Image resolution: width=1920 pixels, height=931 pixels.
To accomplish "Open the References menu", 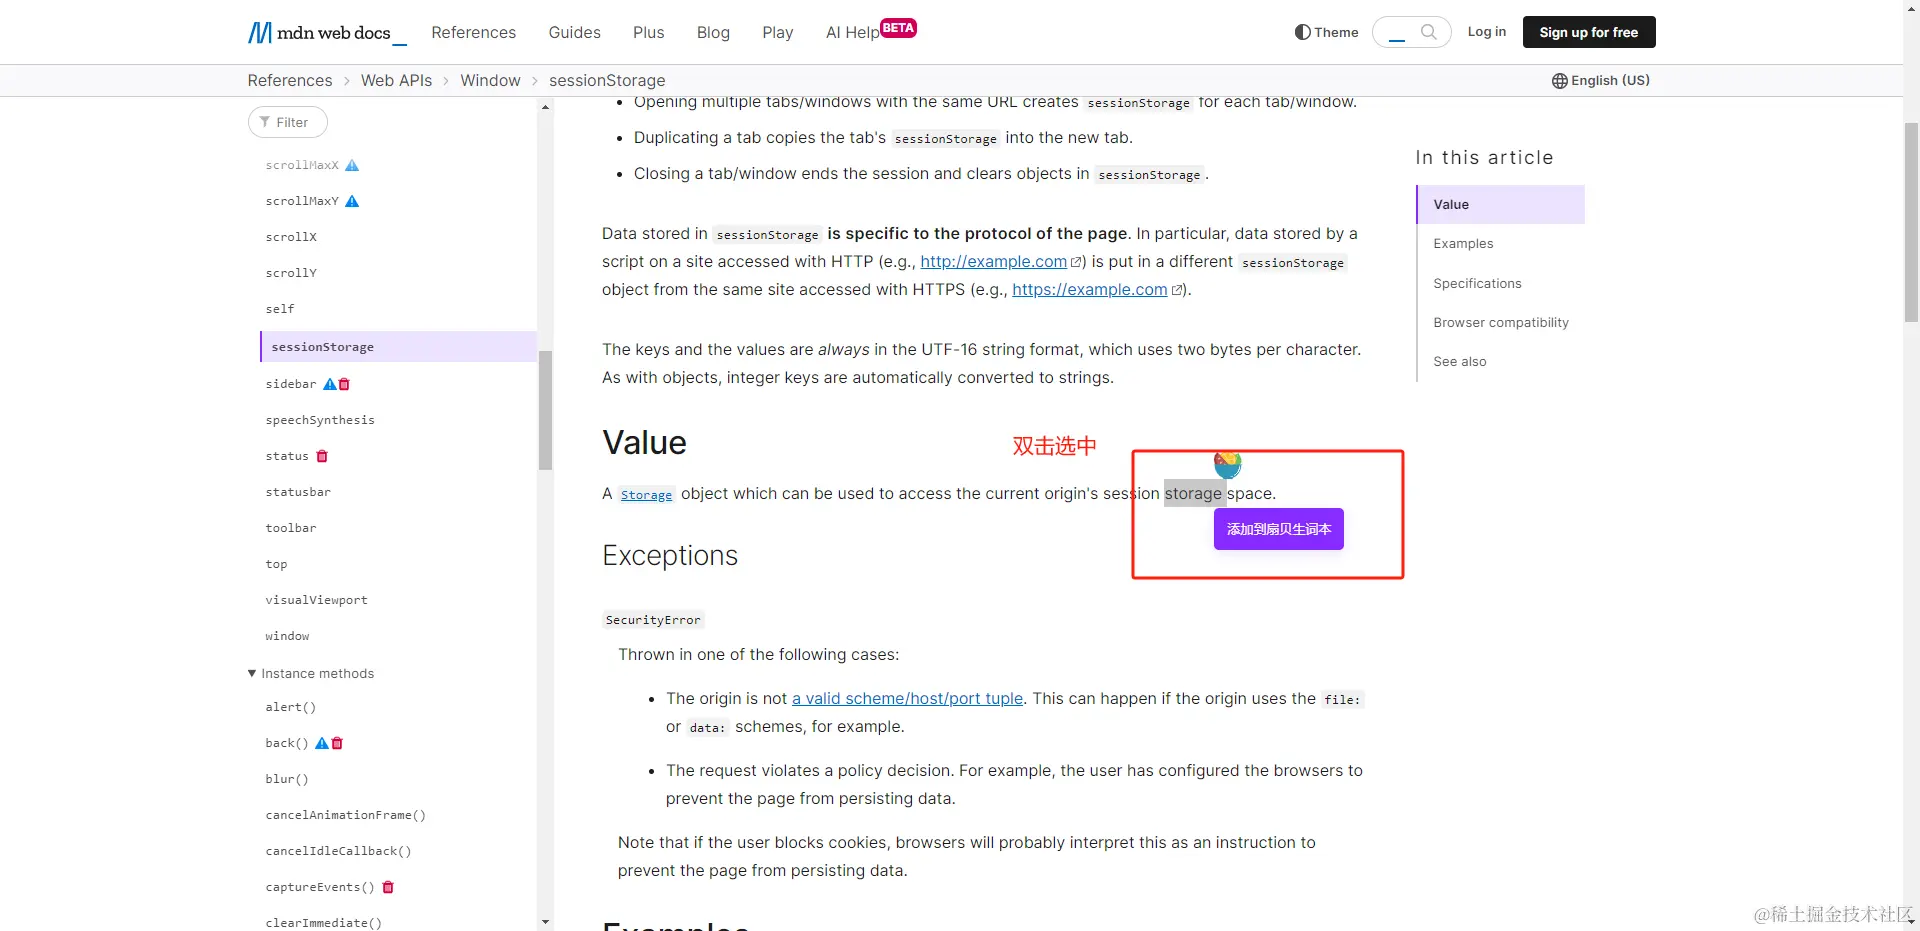I will 473,32.
